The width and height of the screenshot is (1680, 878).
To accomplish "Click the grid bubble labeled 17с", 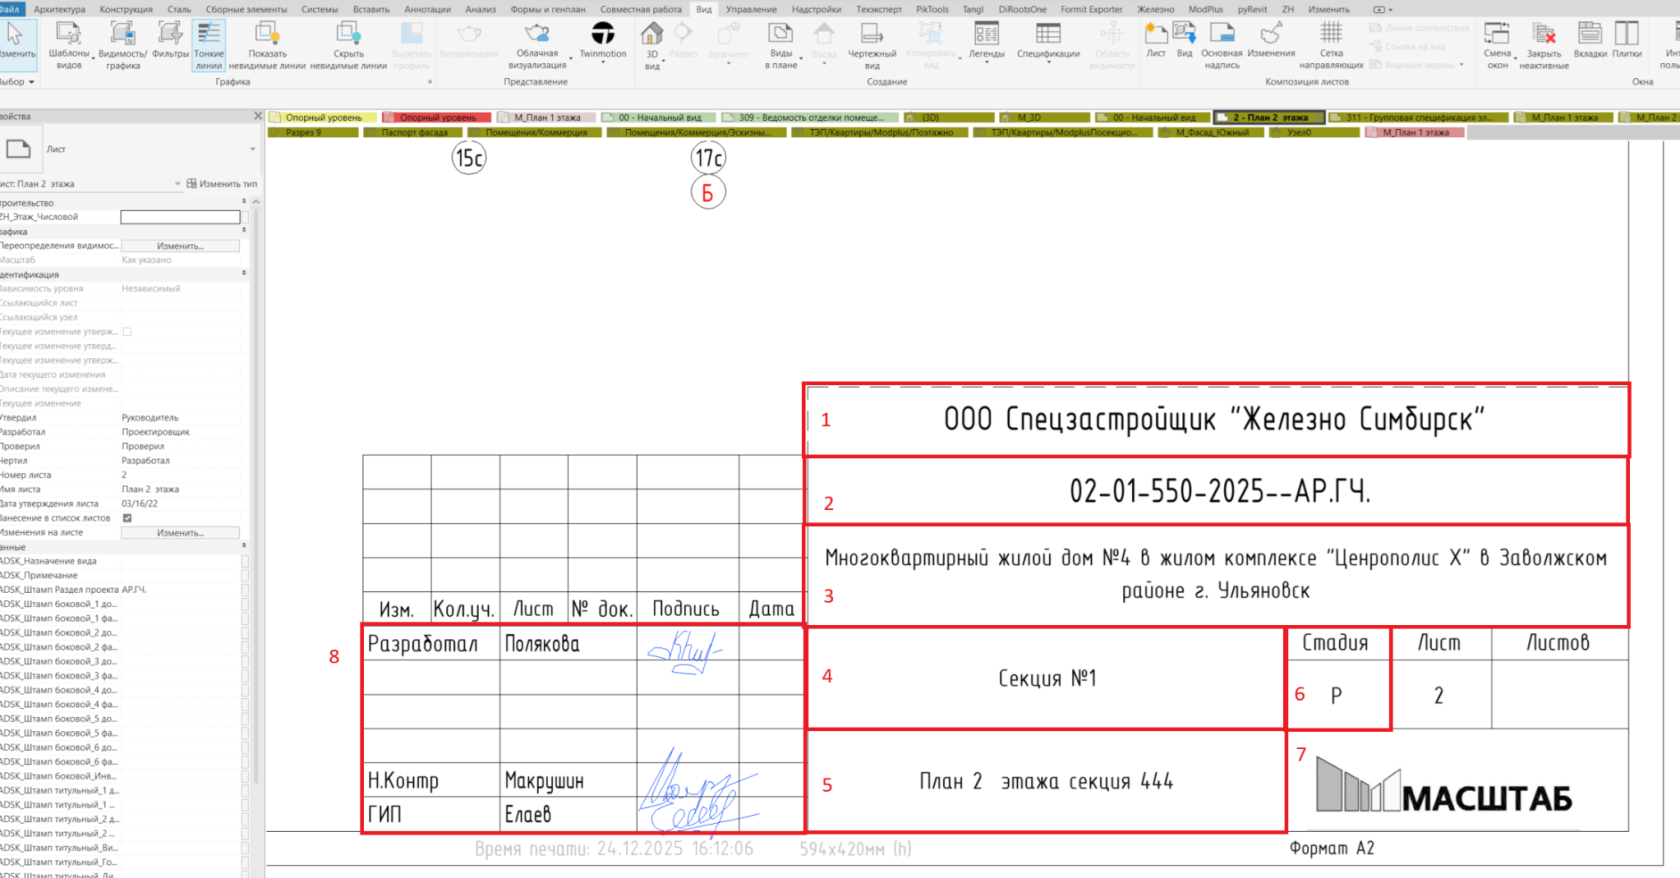I will (708, 157).
